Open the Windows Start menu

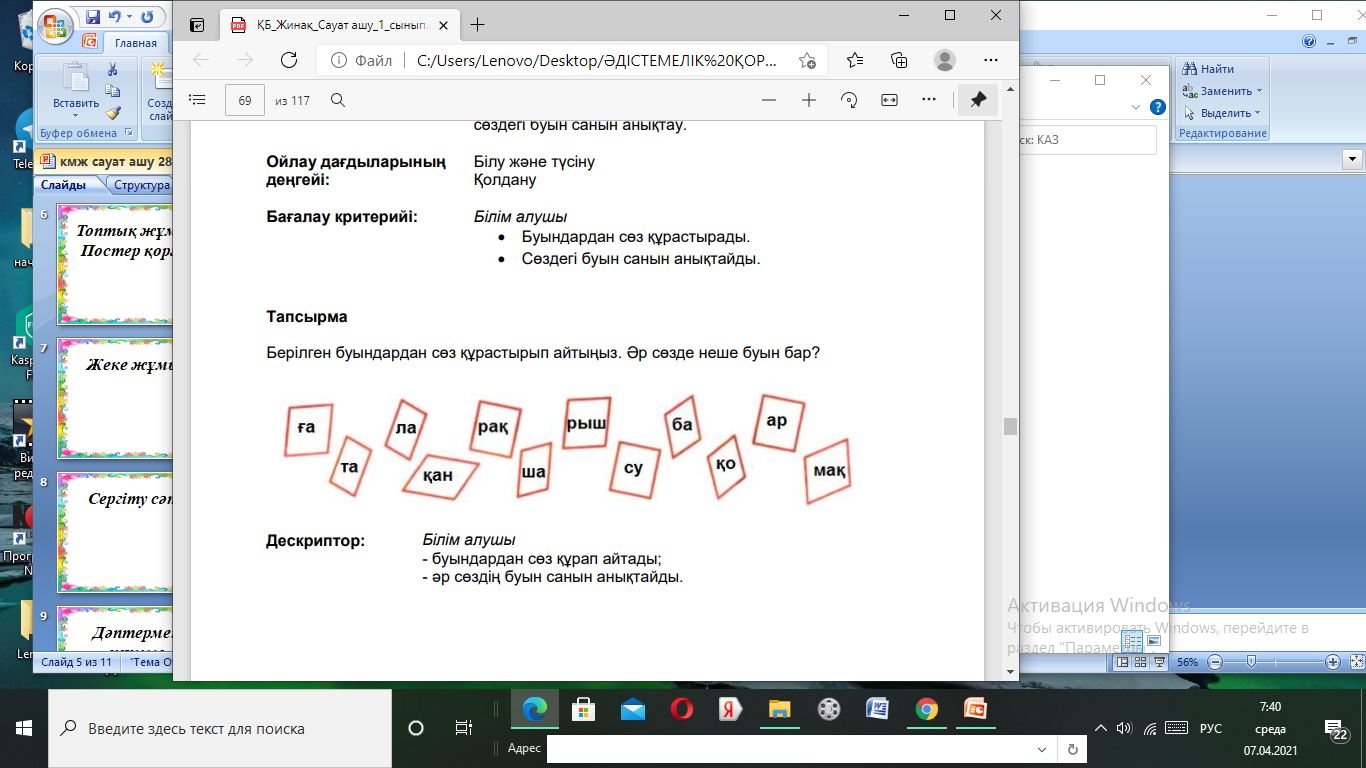pyautogui.click(x=24, y=728)
